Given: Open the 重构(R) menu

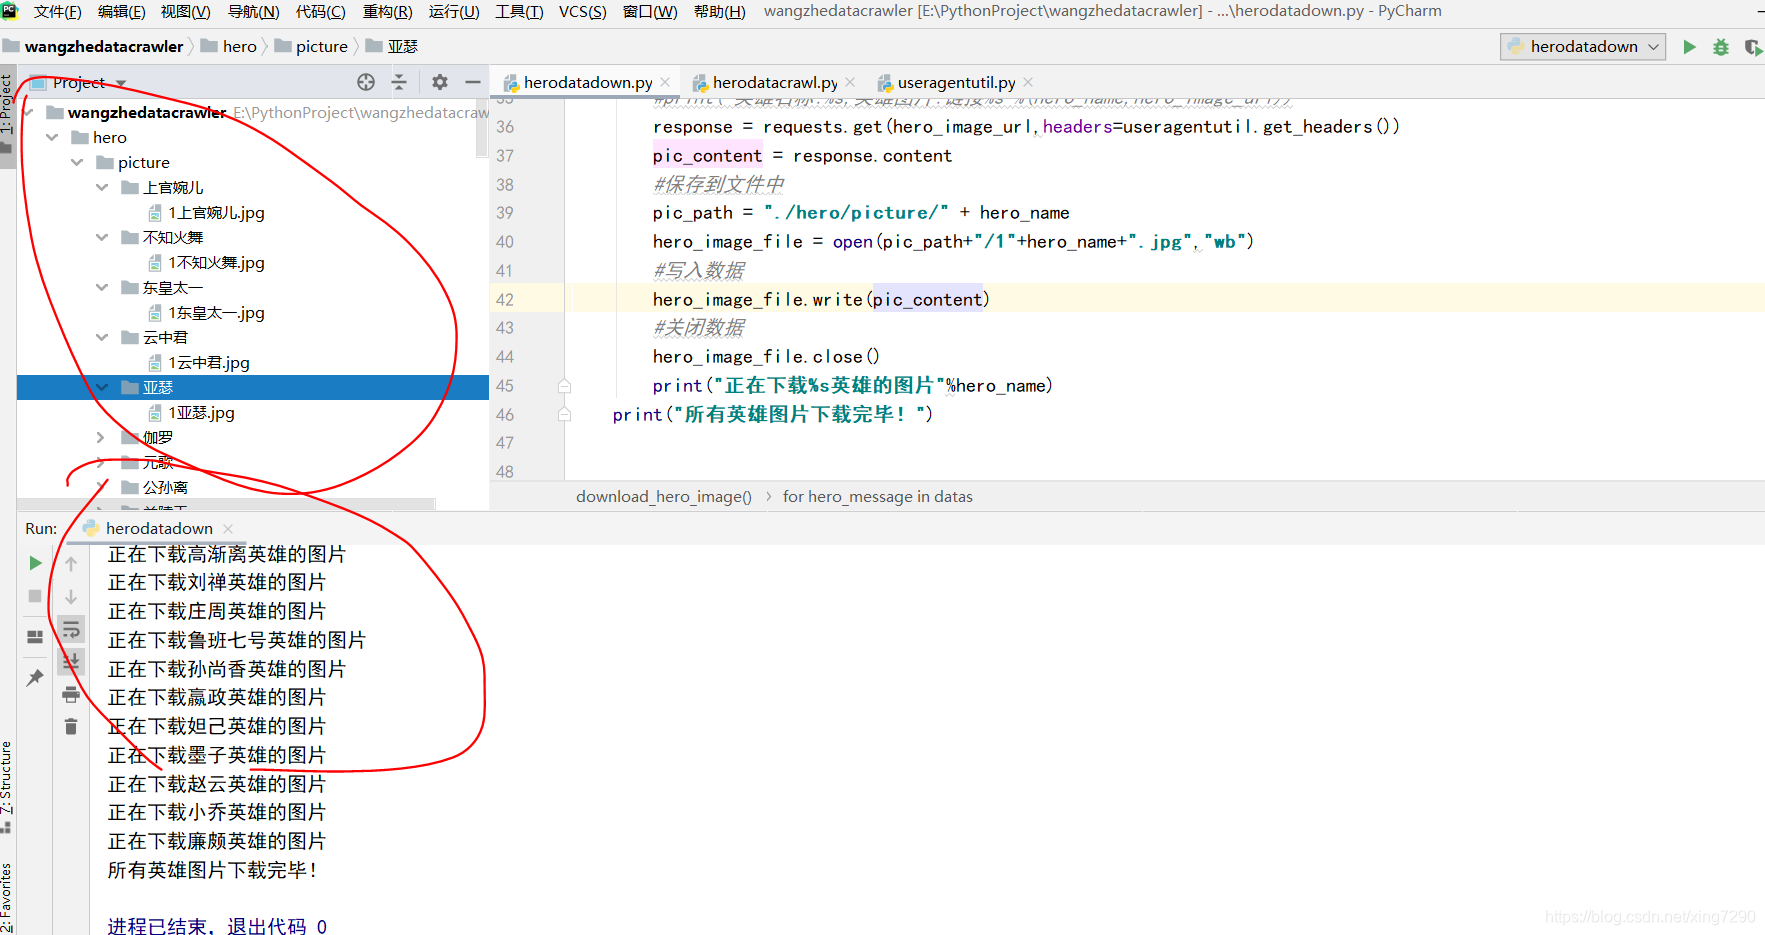Looking at the screenshot, I should pyautogui.click(x=388, y=12).
